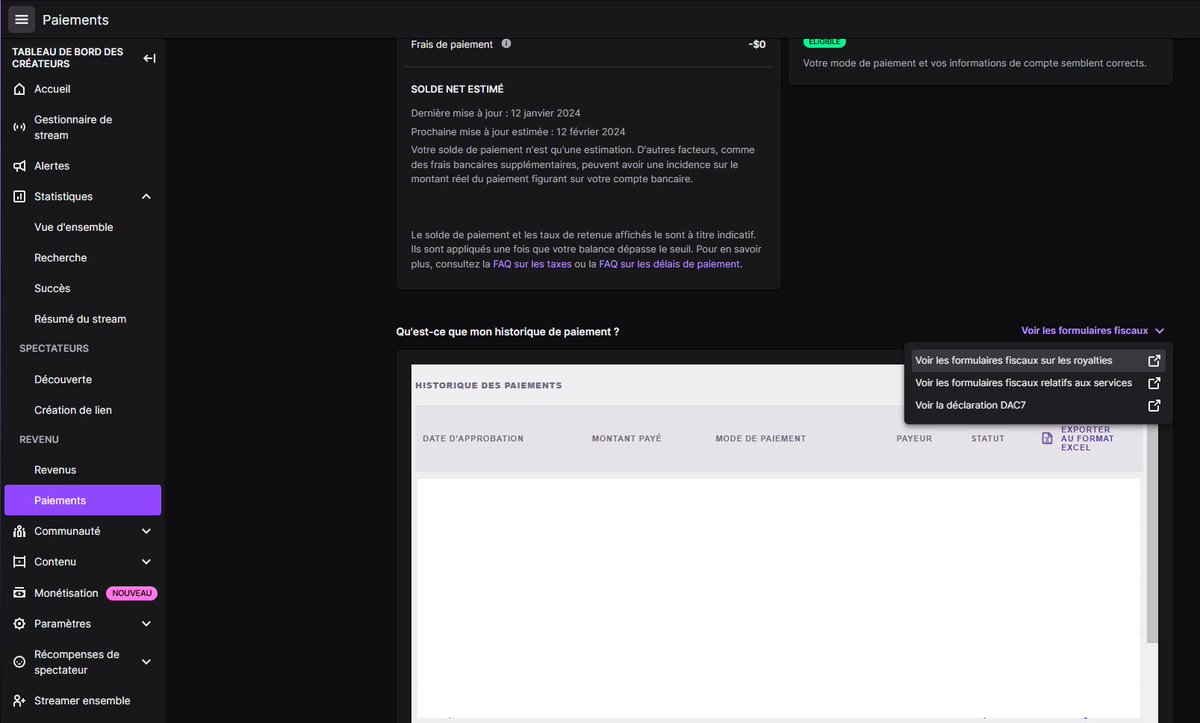Click the Payeur column header
1200x723 pixels.
click(914, 439)
